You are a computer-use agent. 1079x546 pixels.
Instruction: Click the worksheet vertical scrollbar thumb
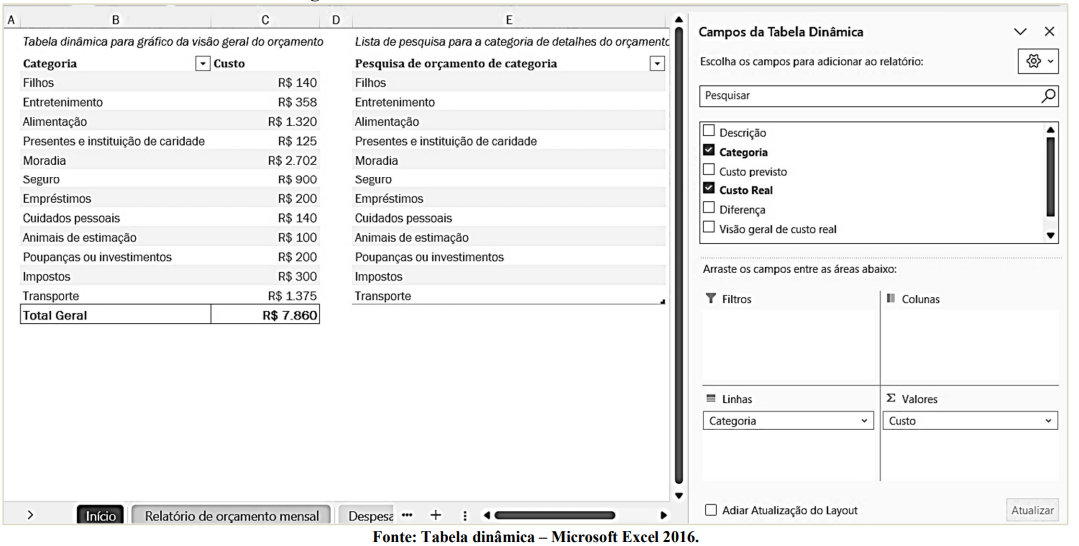point(679,256)
